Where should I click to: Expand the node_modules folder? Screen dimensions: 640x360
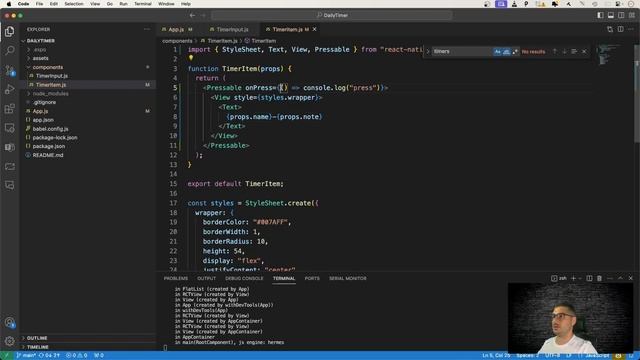point(88,93)
